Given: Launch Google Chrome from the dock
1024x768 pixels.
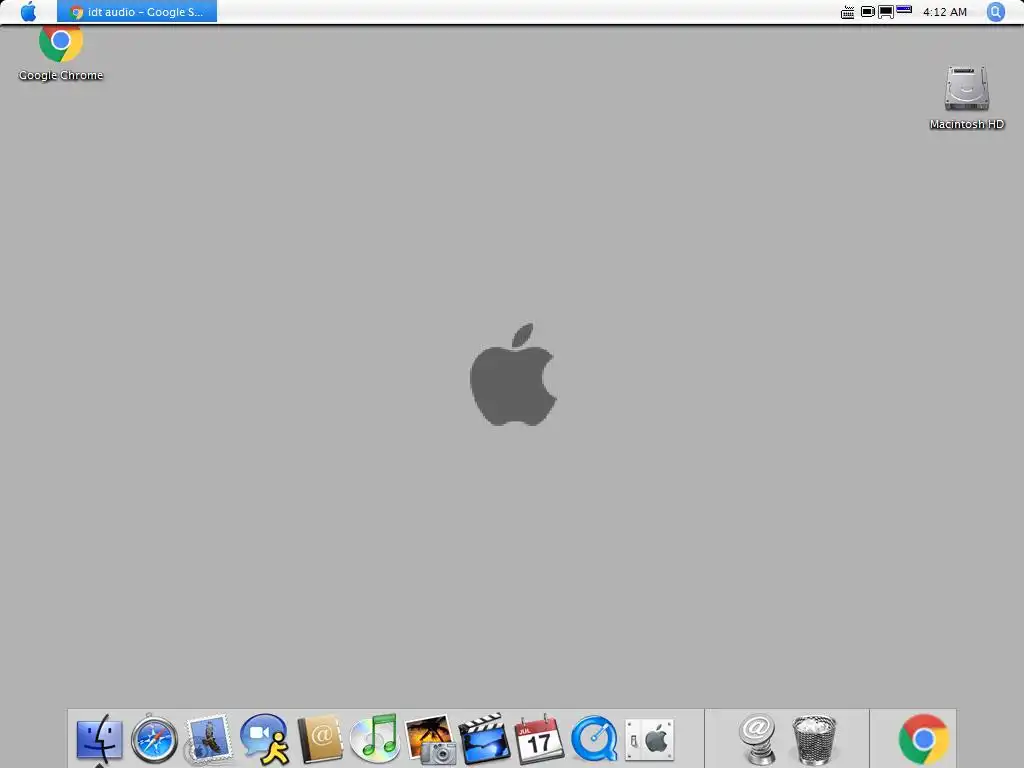Looking at the screenshot, I should (x=923, y=739).
